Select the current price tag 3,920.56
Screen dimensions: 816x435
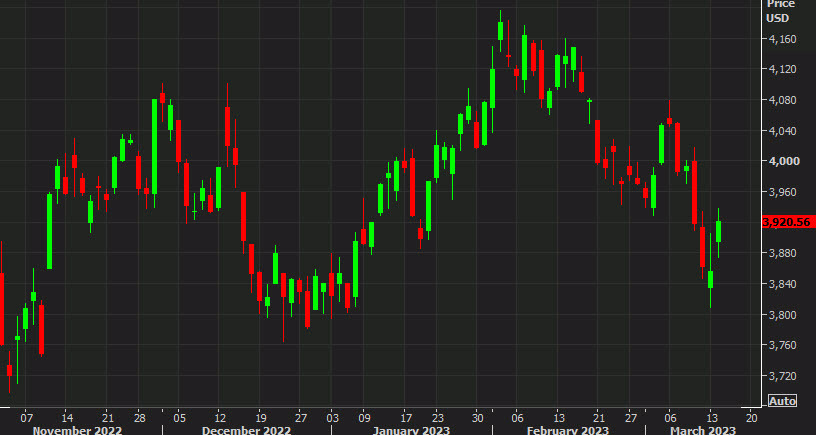click(788, 222)
